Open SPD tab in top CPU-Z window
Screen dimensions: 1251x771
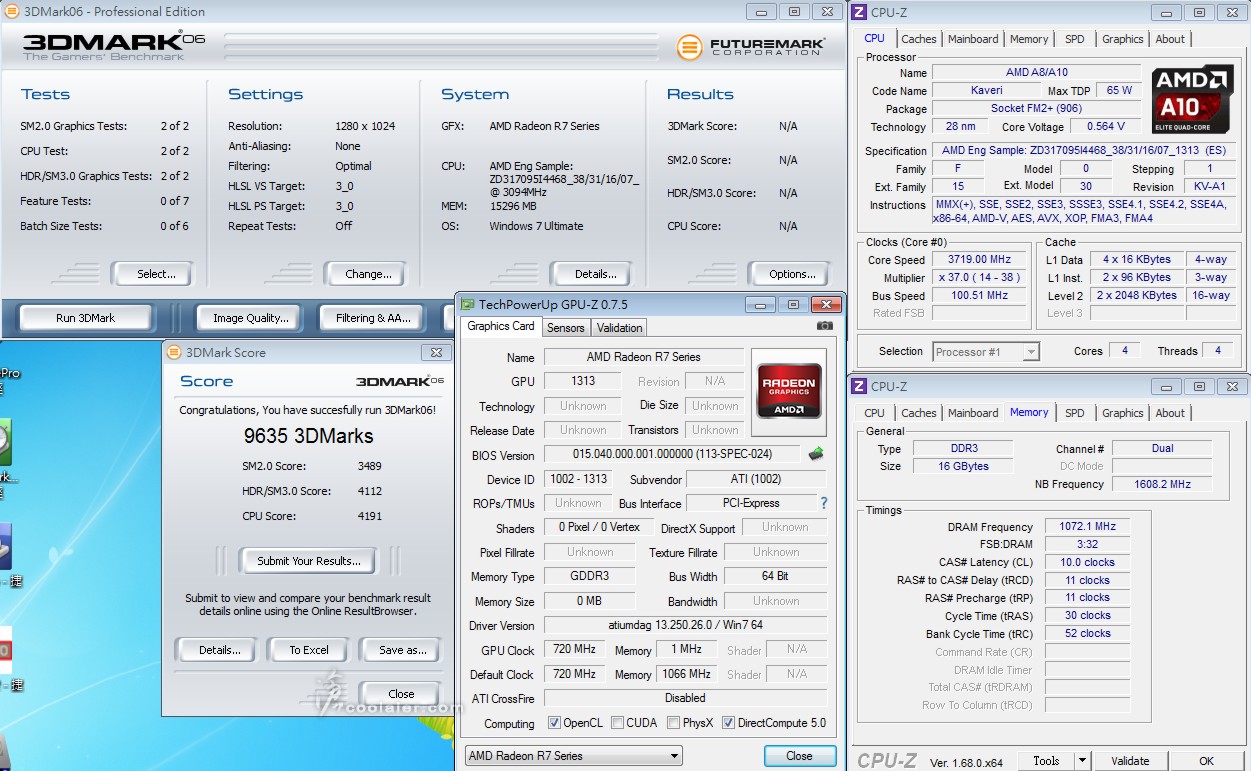click(x=1074, y=39)
